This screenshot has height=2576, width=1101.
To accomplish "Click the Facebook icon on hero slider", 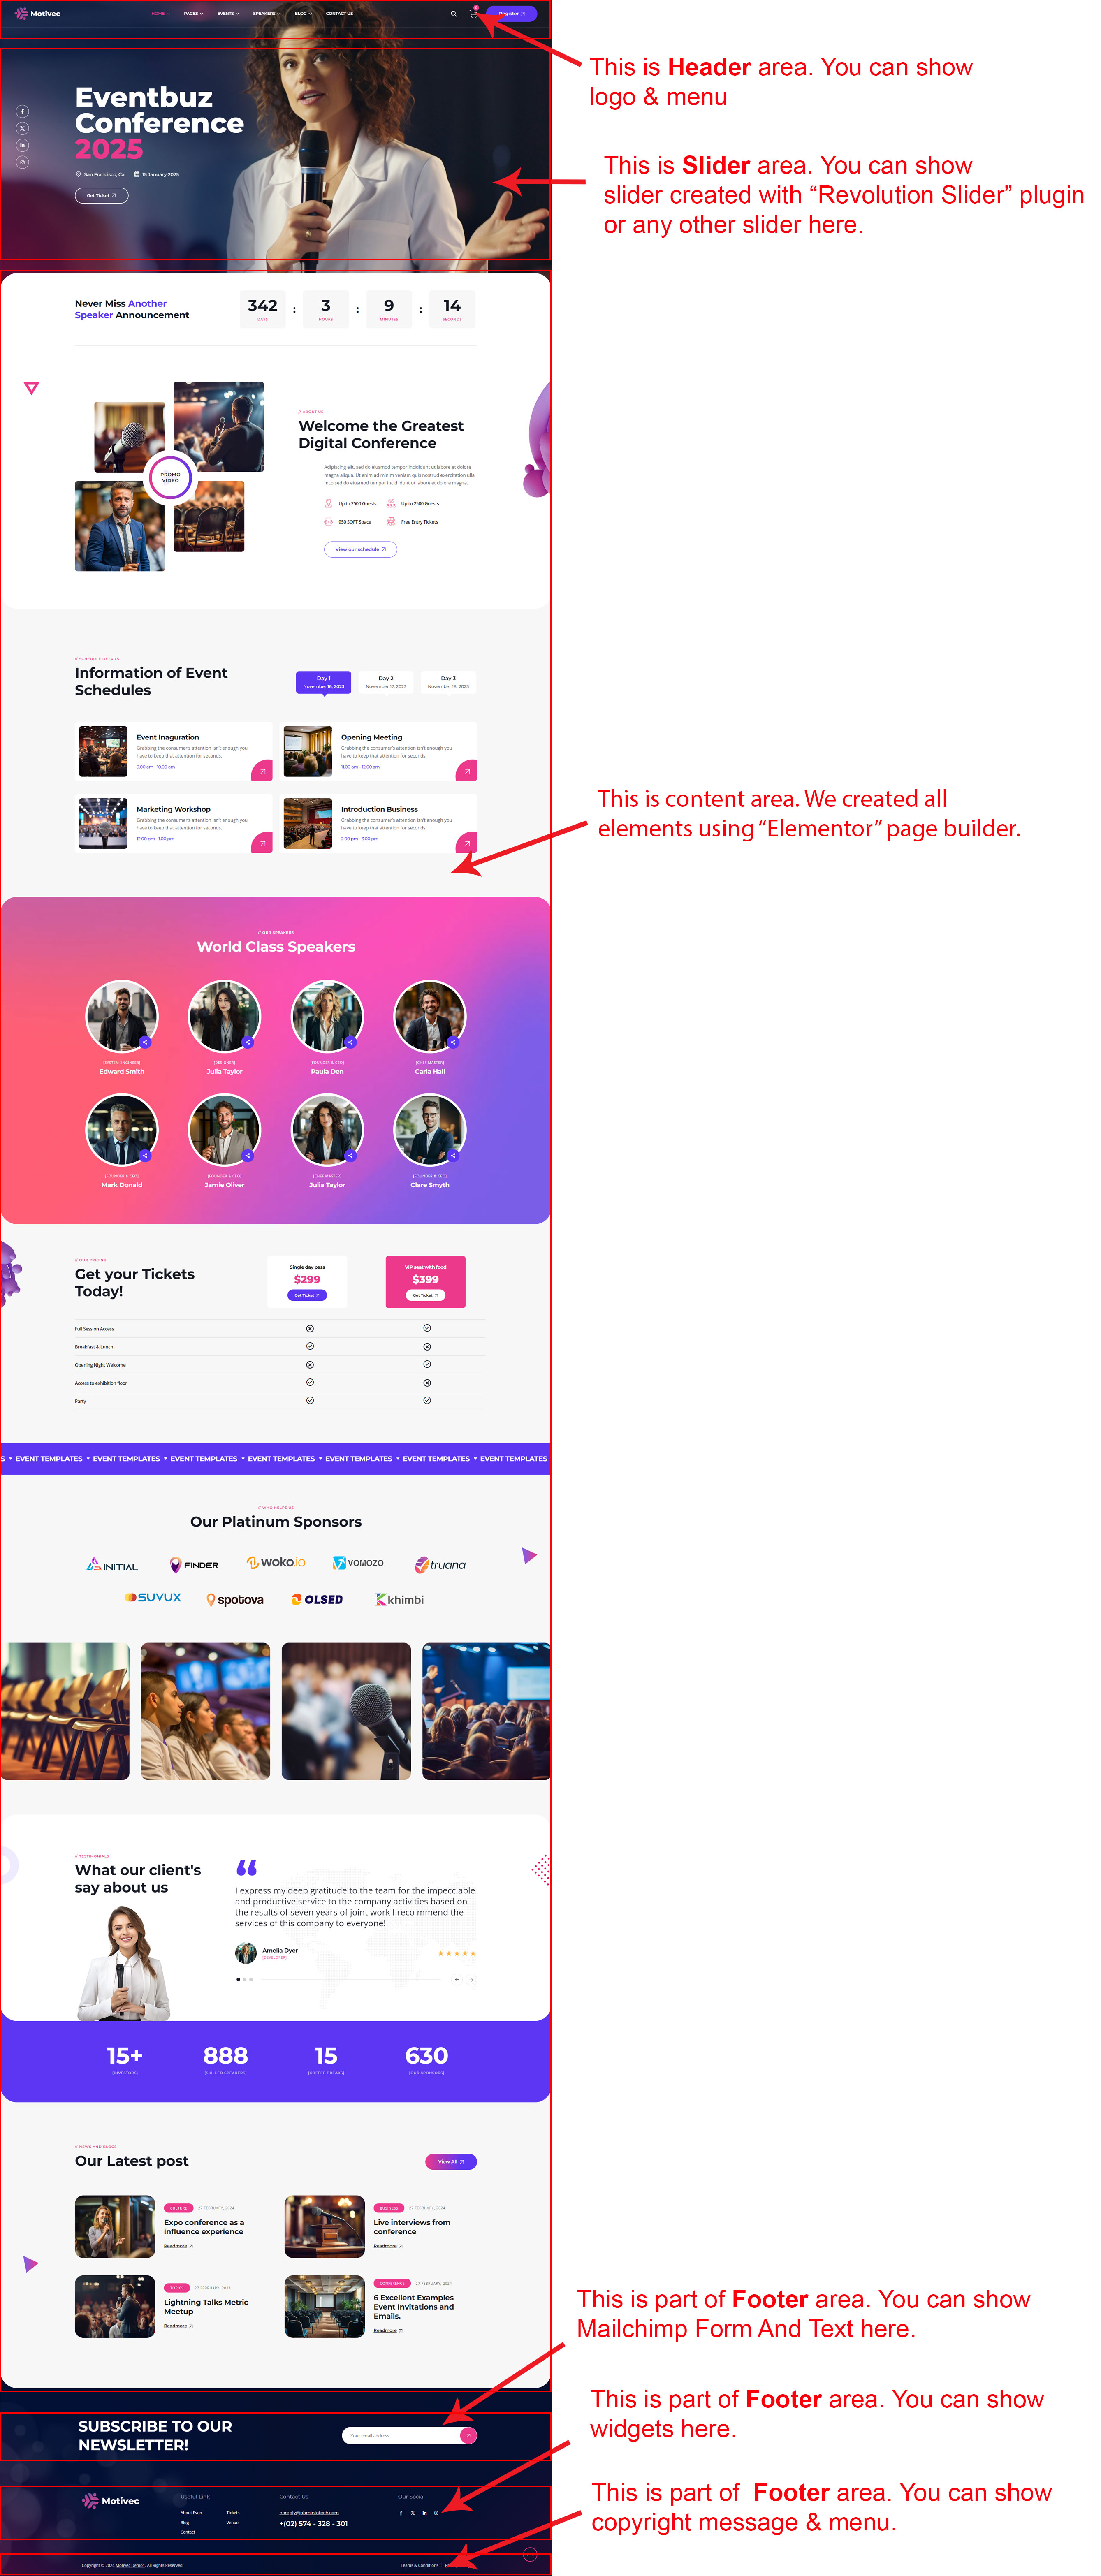I will click(x=22, y=111).
